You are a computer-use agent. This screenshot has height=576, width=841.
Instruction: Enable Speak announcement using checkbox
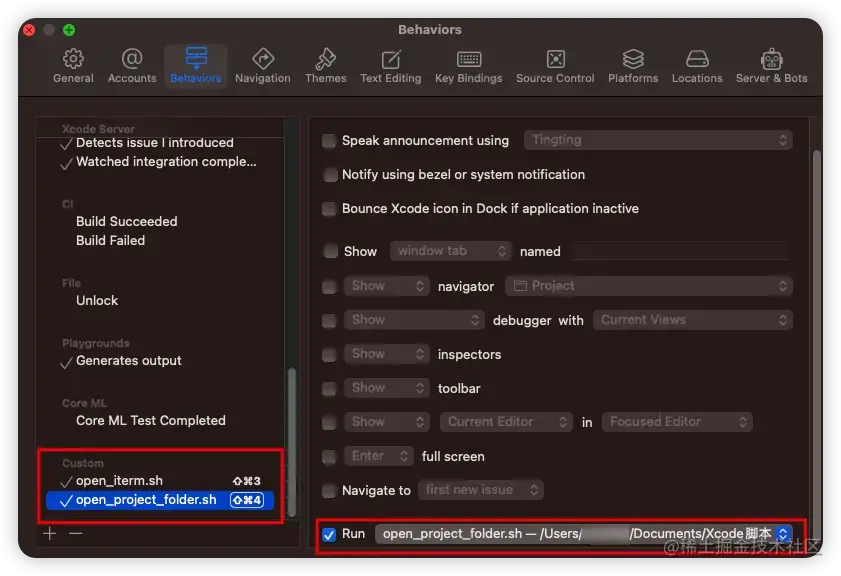point(329,141)
